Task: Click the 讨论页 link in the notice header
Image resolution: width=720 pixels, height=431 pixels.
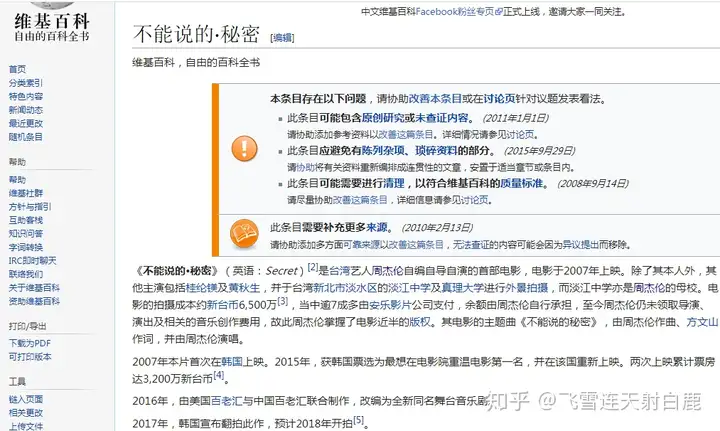Action: click(499, 99)
